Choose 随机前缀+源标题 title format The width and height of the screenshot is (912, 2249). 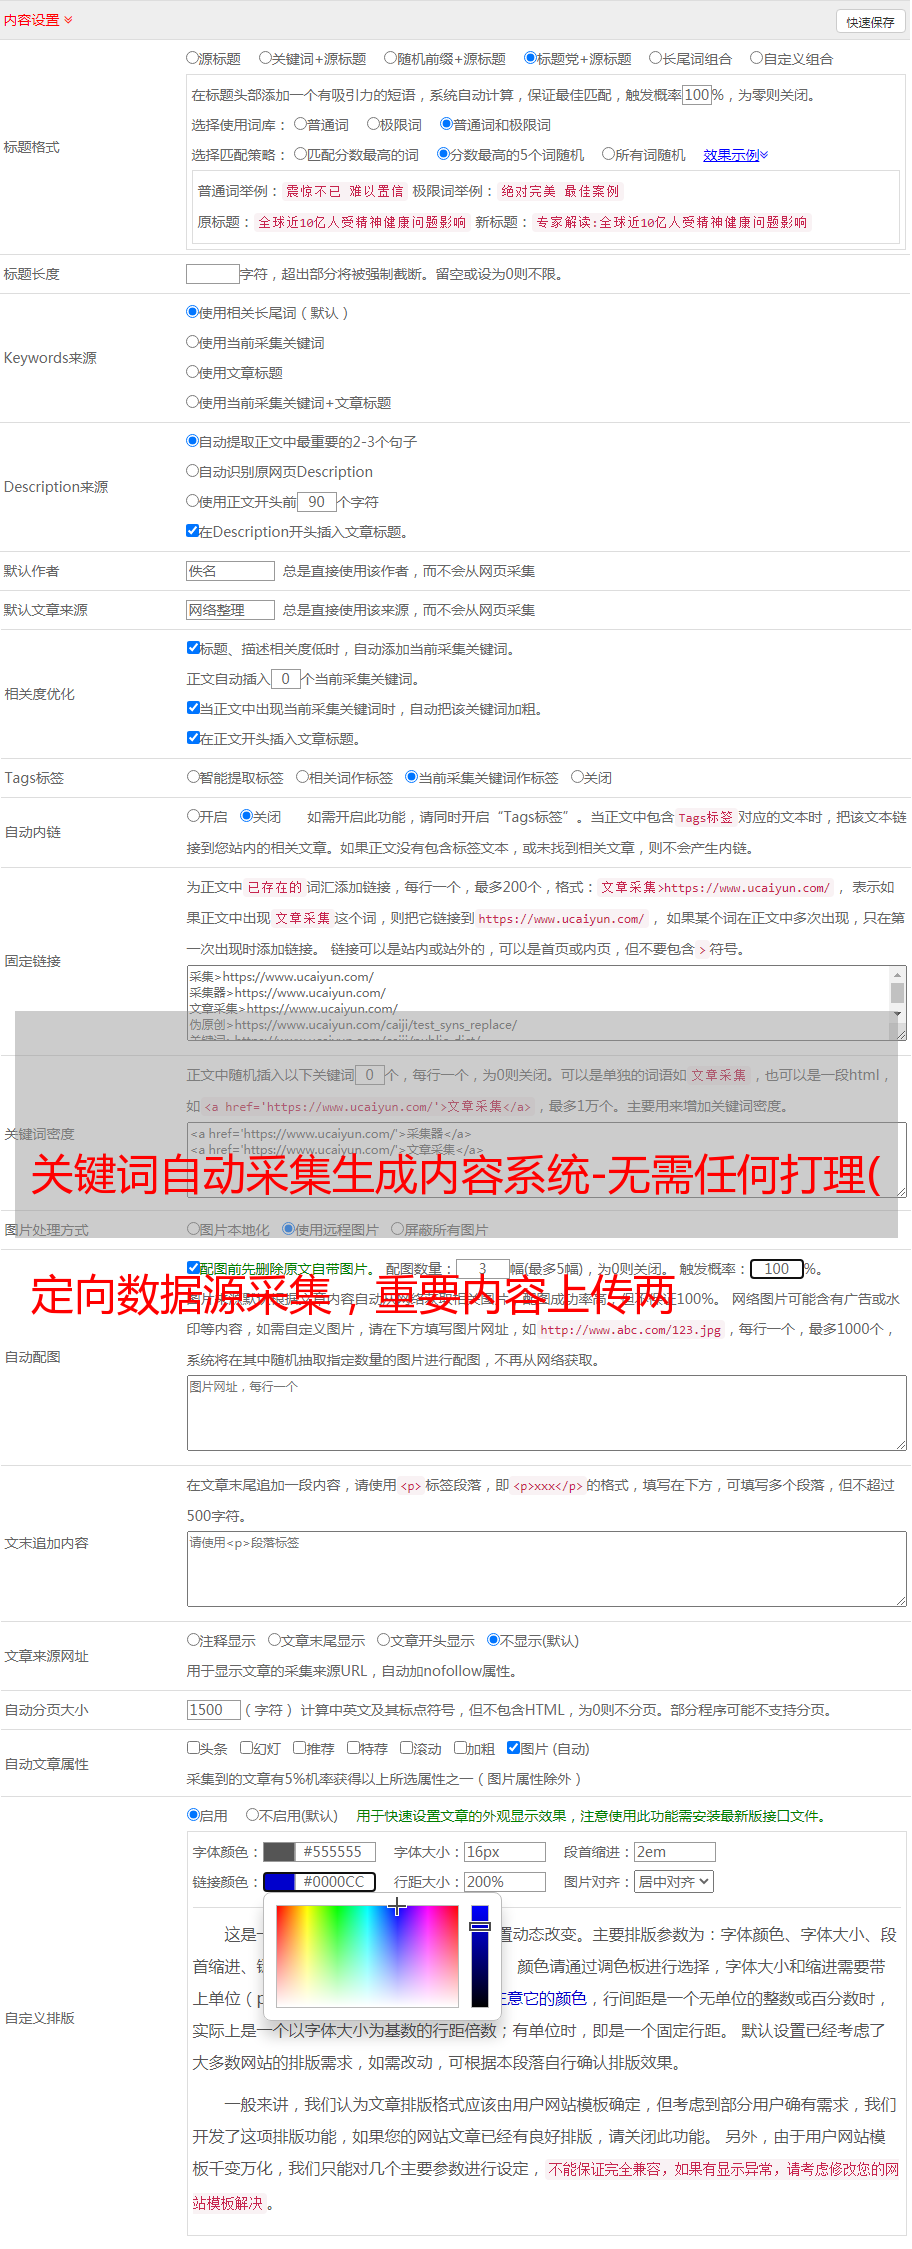pyautogui.click(x=391, y=58)
